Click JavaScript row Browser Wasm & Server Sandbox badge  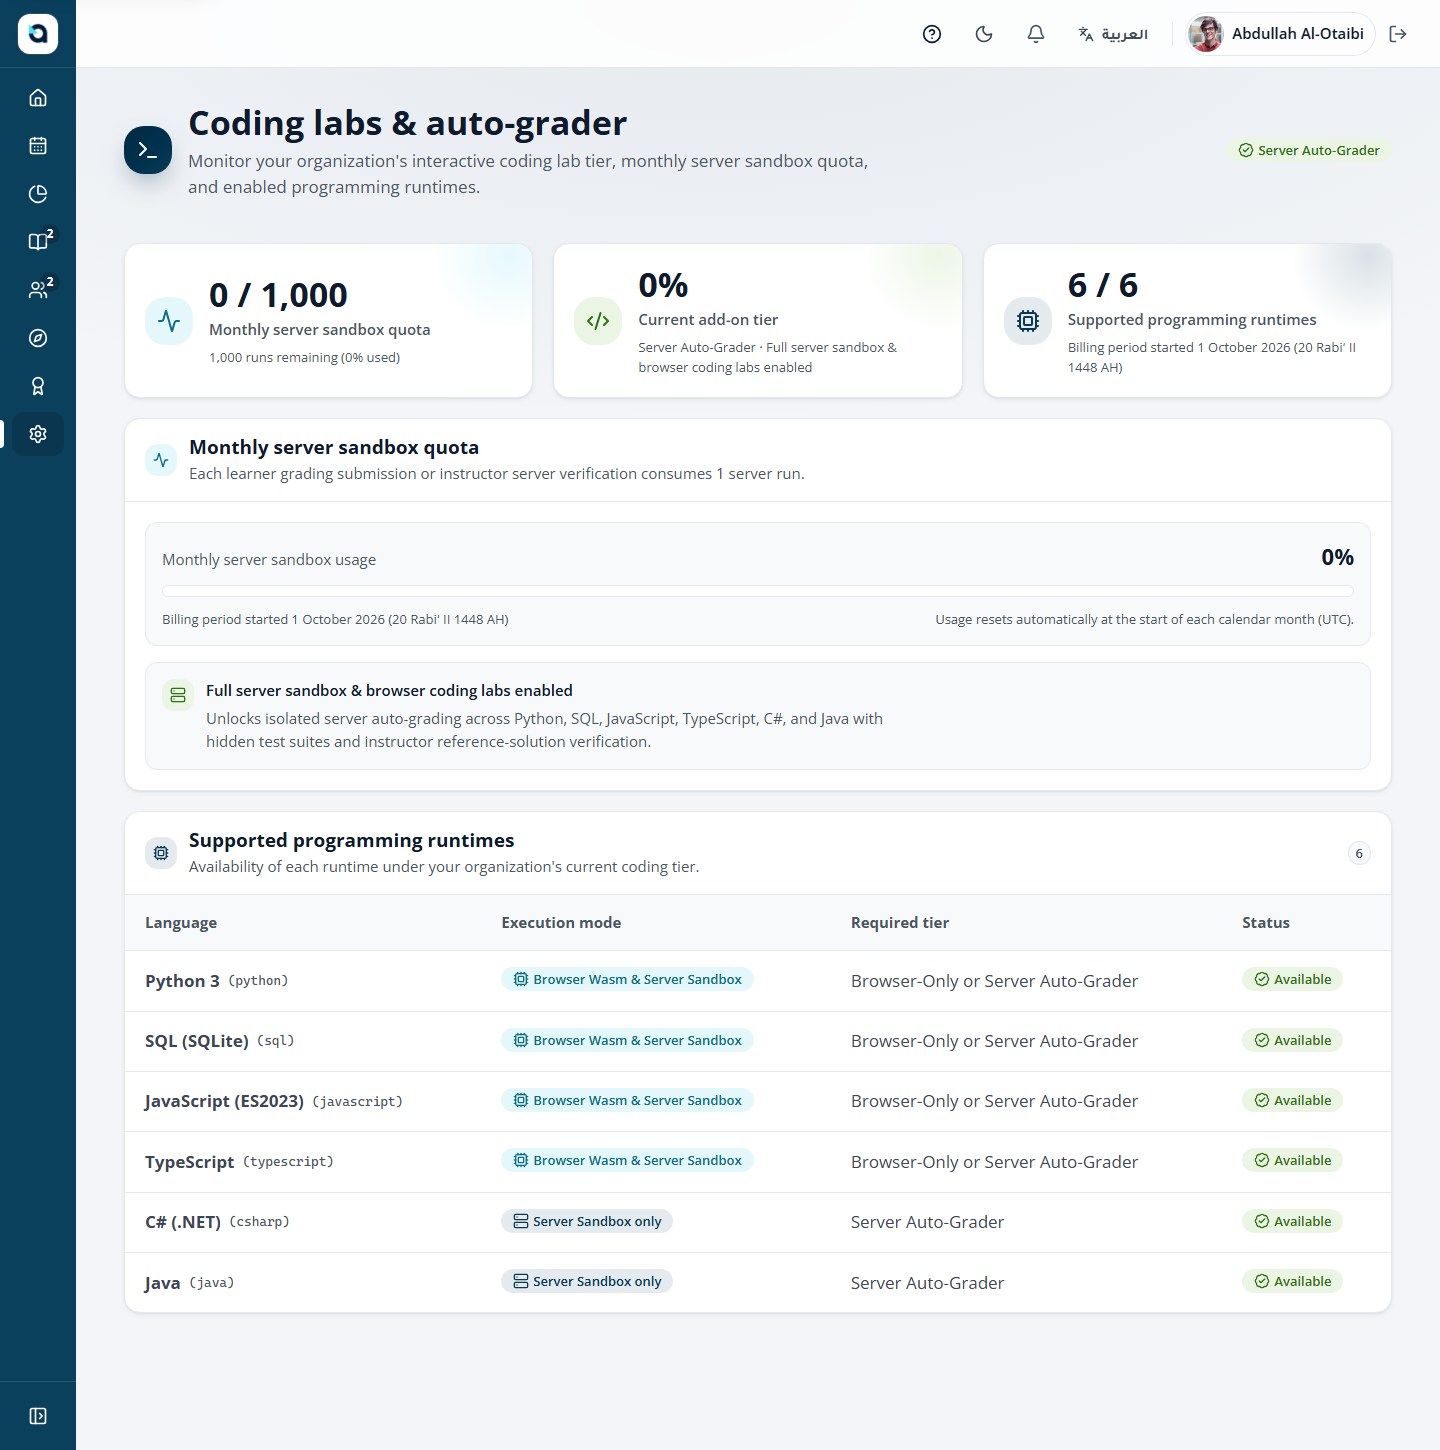tap(627, 1100)
